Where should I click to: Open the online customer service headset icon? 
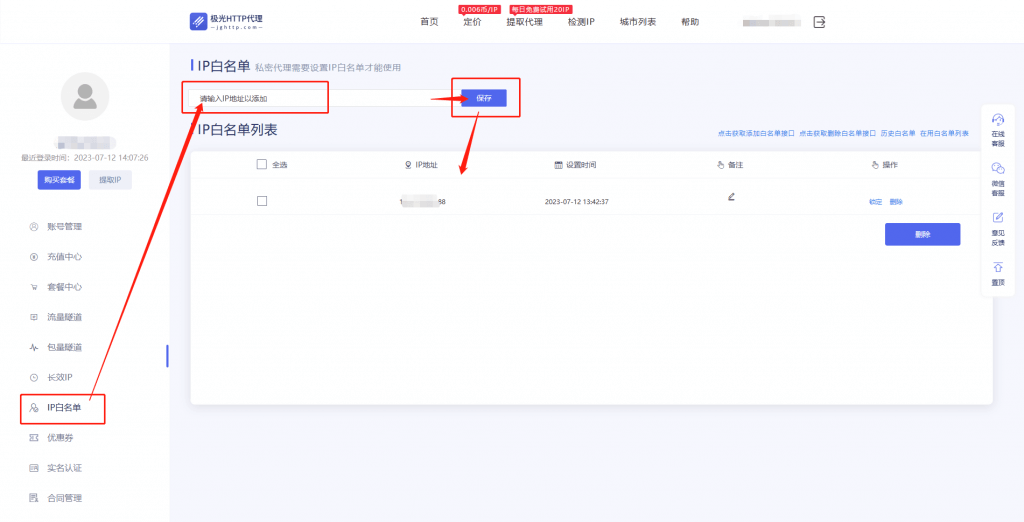point(997,120)
